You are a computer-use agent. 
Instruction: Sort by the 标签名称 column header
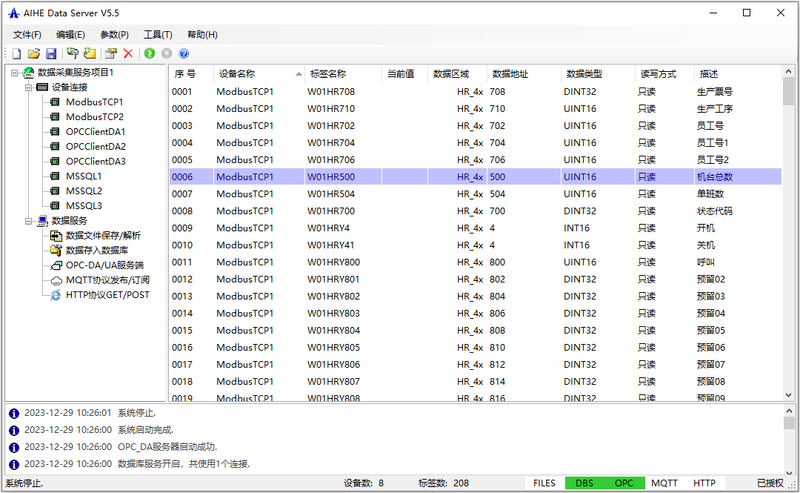[x=343, y=74]
